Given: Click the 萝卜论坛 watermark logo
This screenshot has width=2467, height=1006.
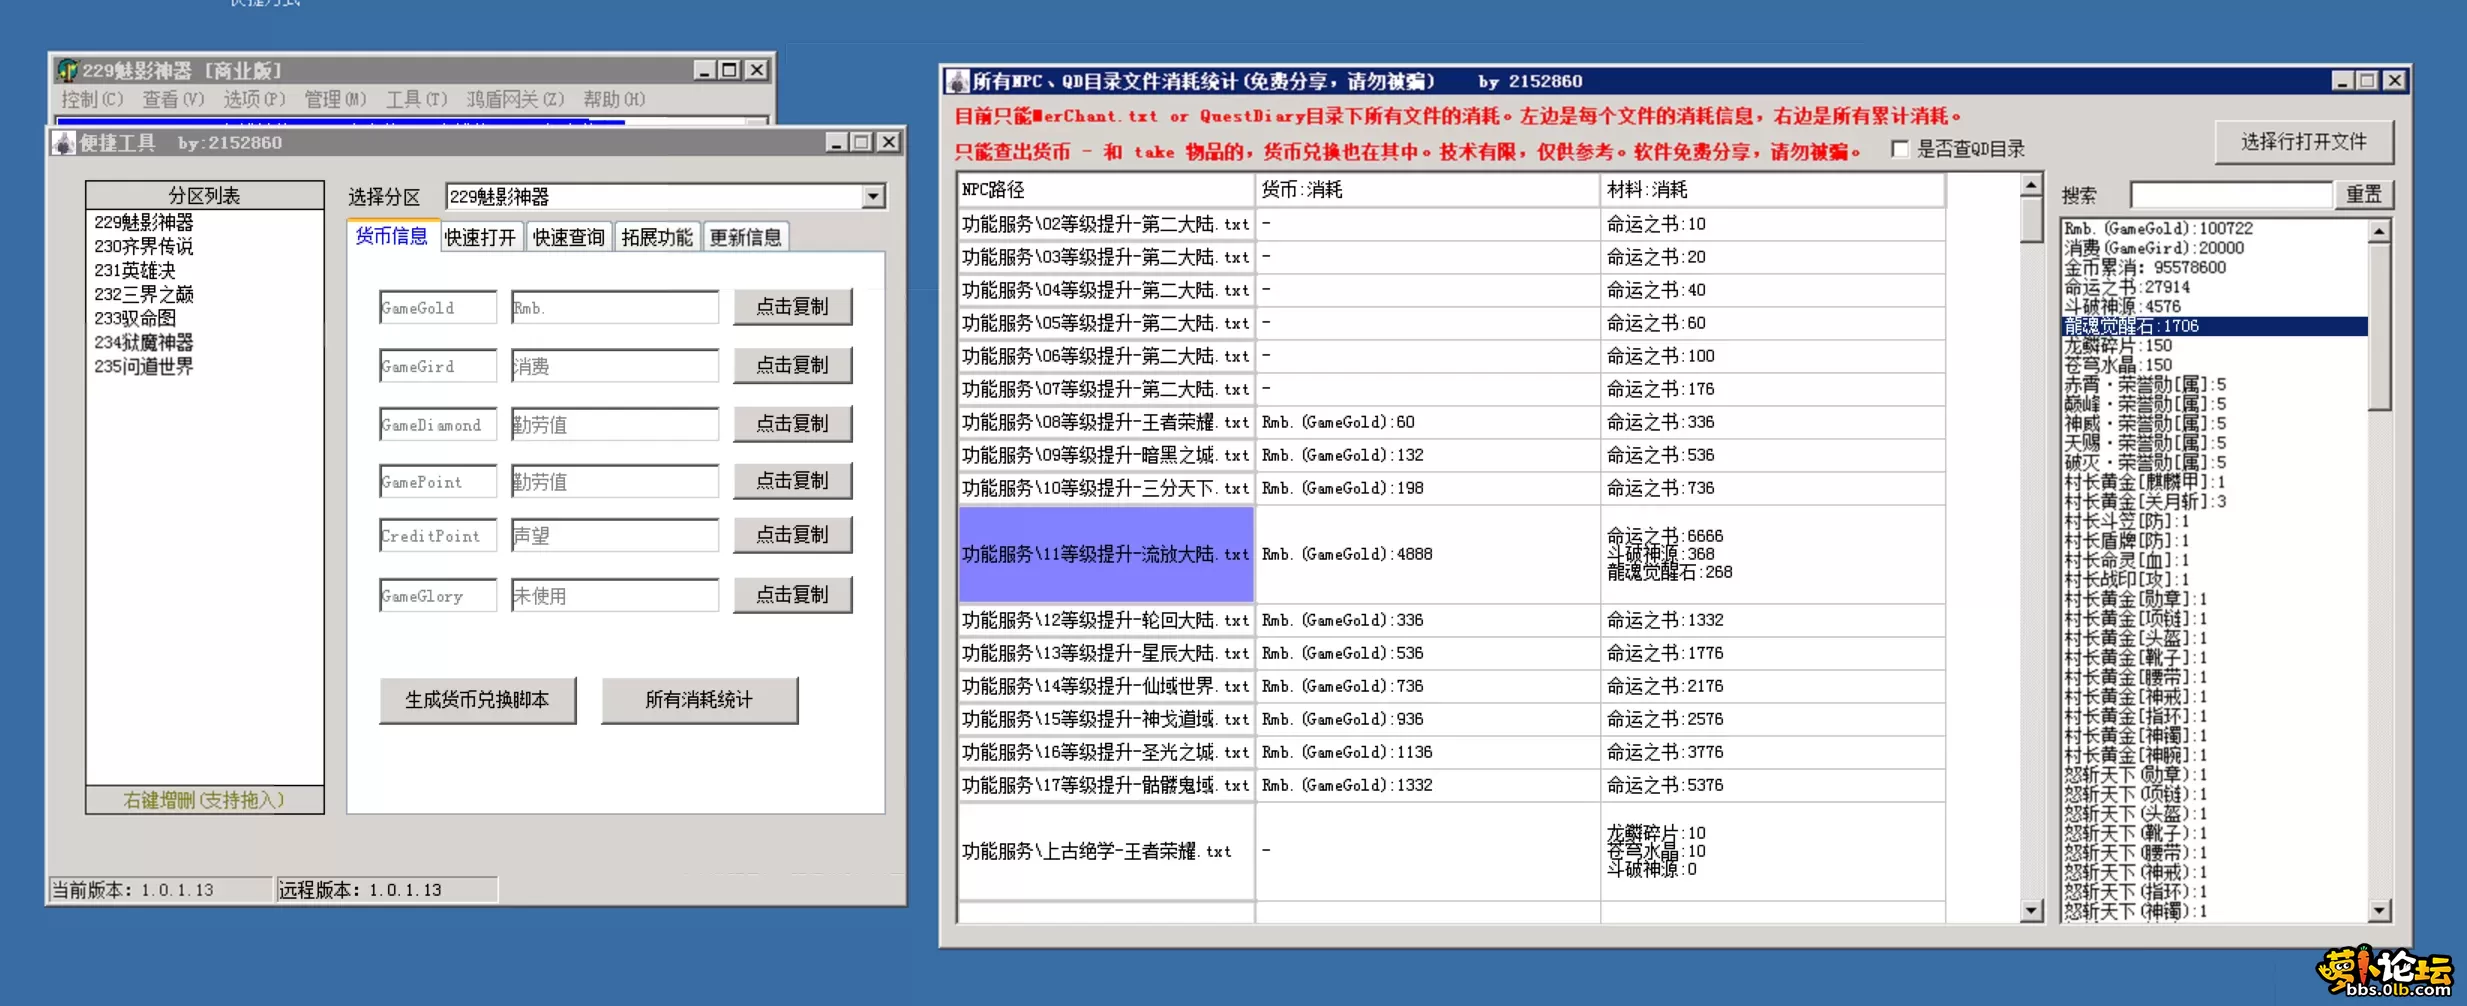Looking at the screenshot, I should point(2386,971).
